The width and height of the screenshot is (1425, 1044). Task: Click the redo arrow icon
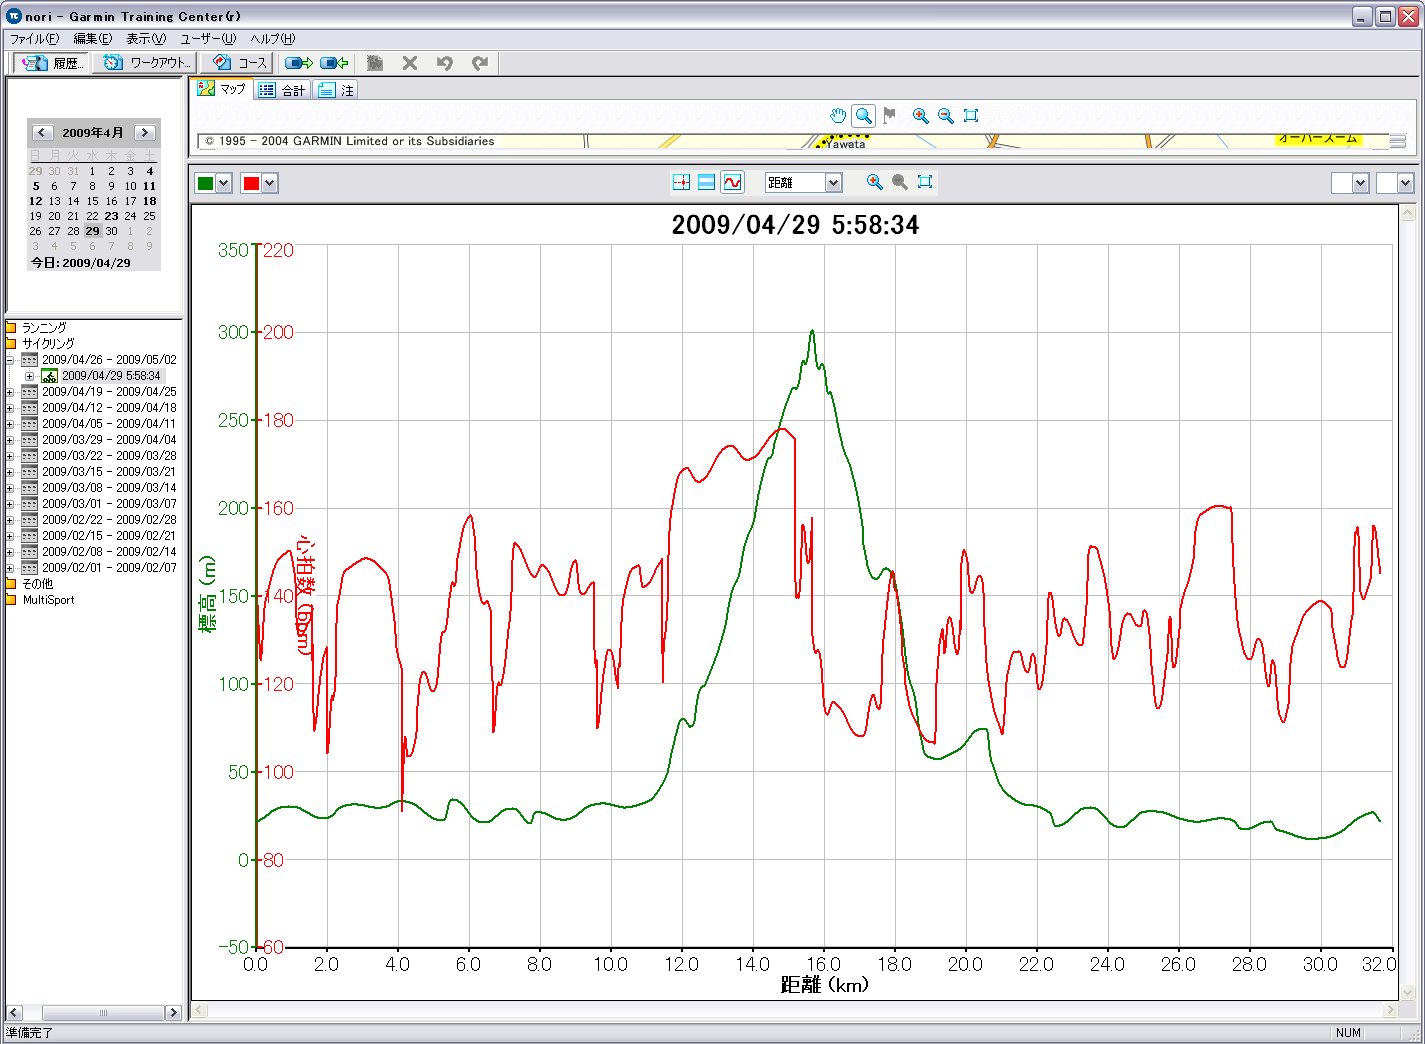(480, 63)
